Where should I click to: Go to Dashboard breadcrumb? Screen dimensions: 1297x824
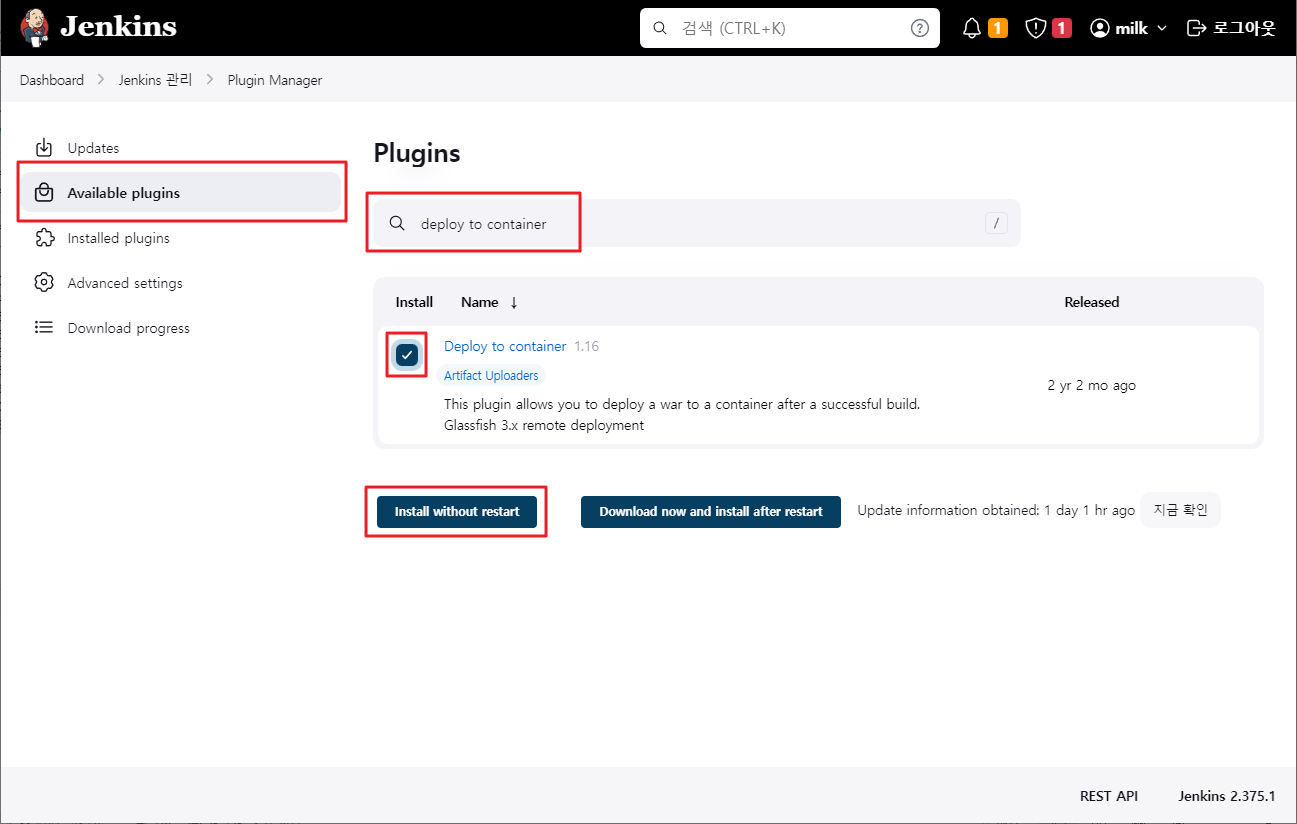52,80
